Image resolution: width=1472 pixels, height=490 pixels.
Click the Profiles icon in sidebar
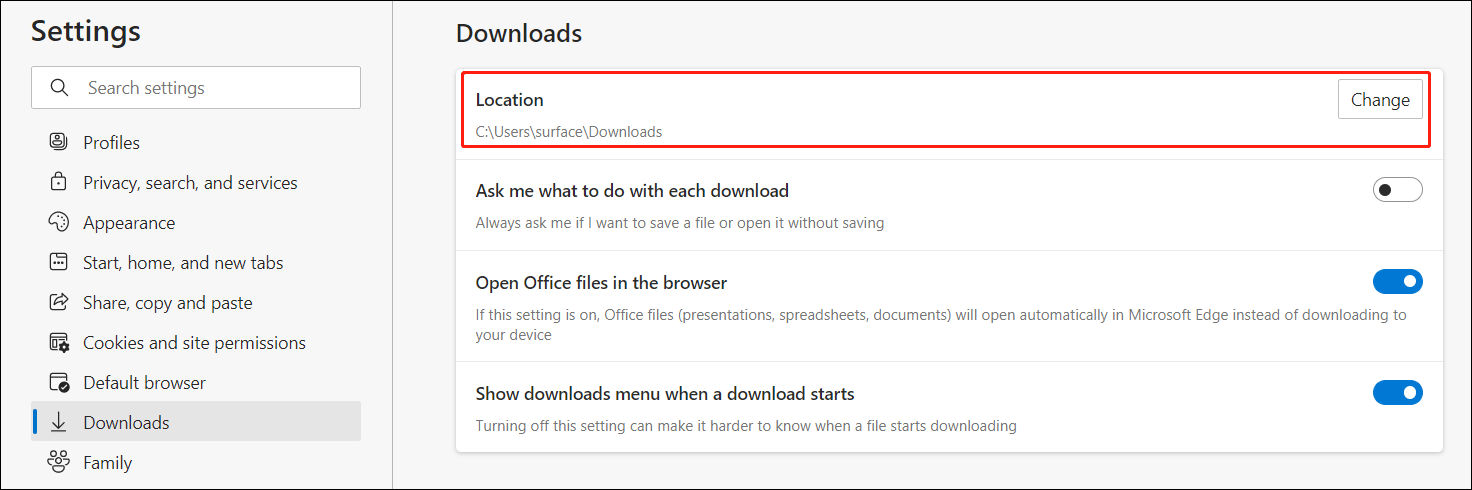coord(58,142)
